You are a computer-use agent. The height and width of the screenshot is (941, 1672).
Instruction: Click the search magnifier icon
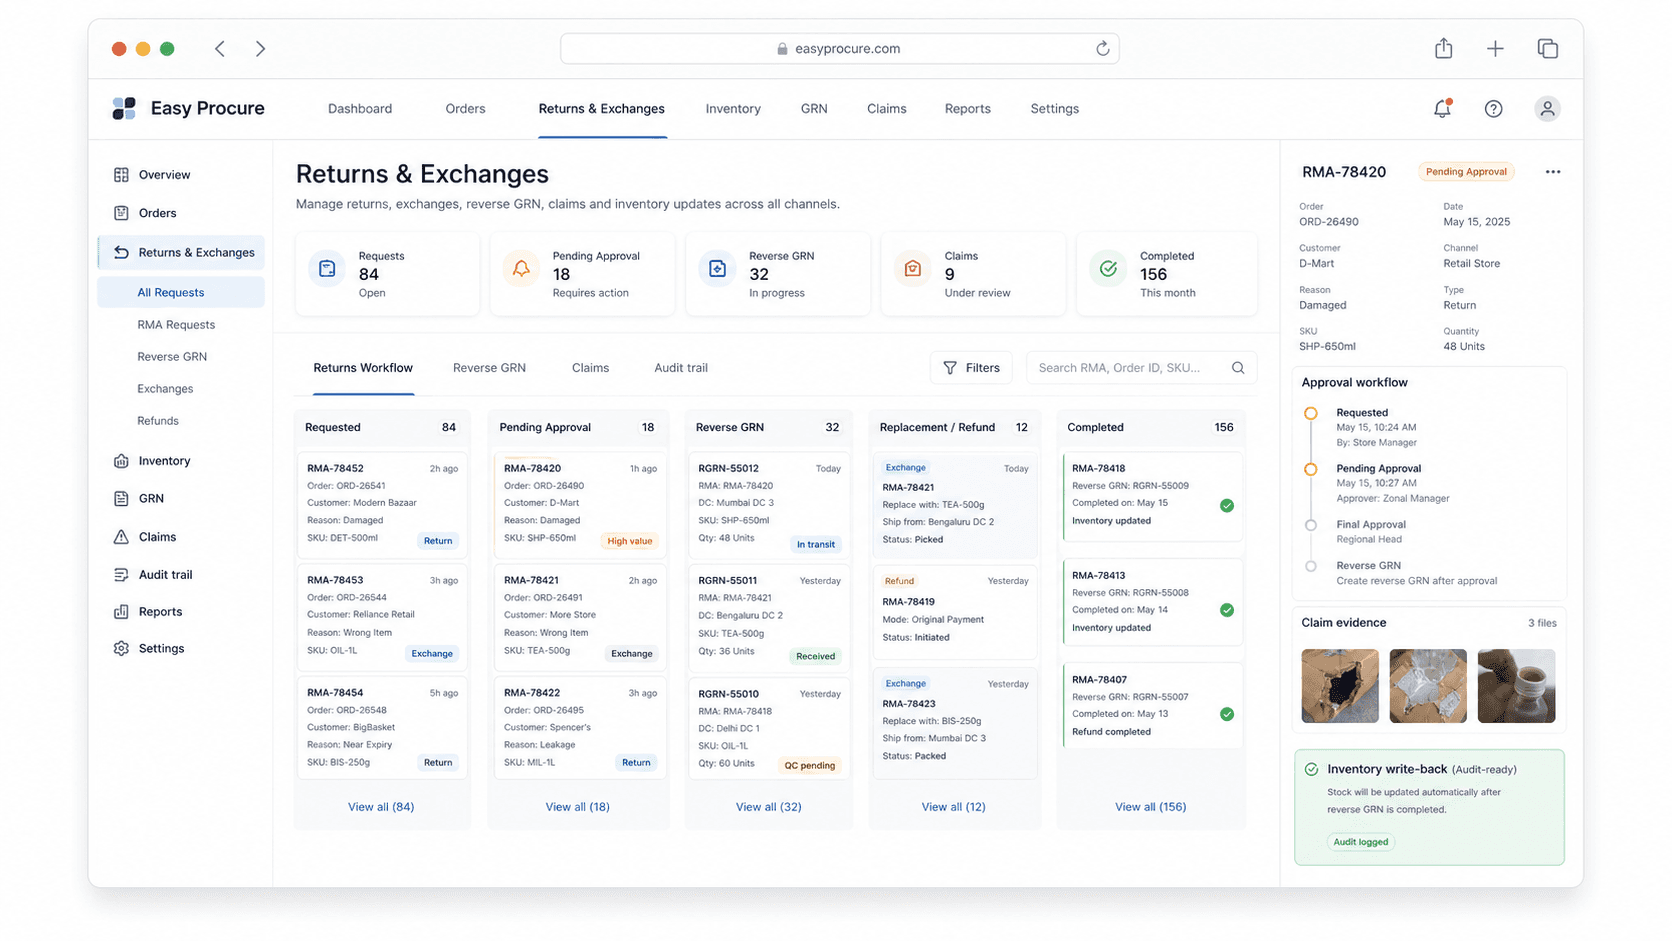coord(1238,368)
